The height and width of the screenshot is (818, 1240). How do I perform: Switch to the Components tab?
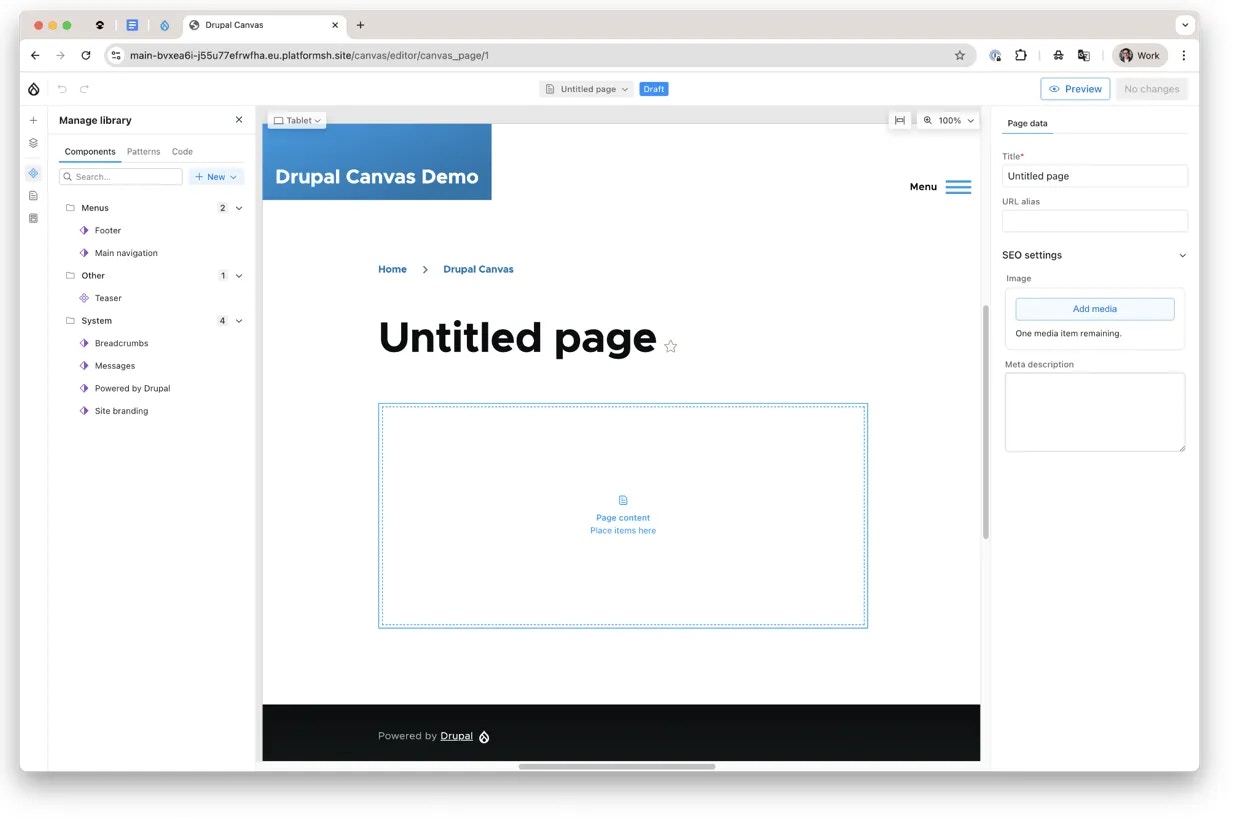tap(90, 152)
